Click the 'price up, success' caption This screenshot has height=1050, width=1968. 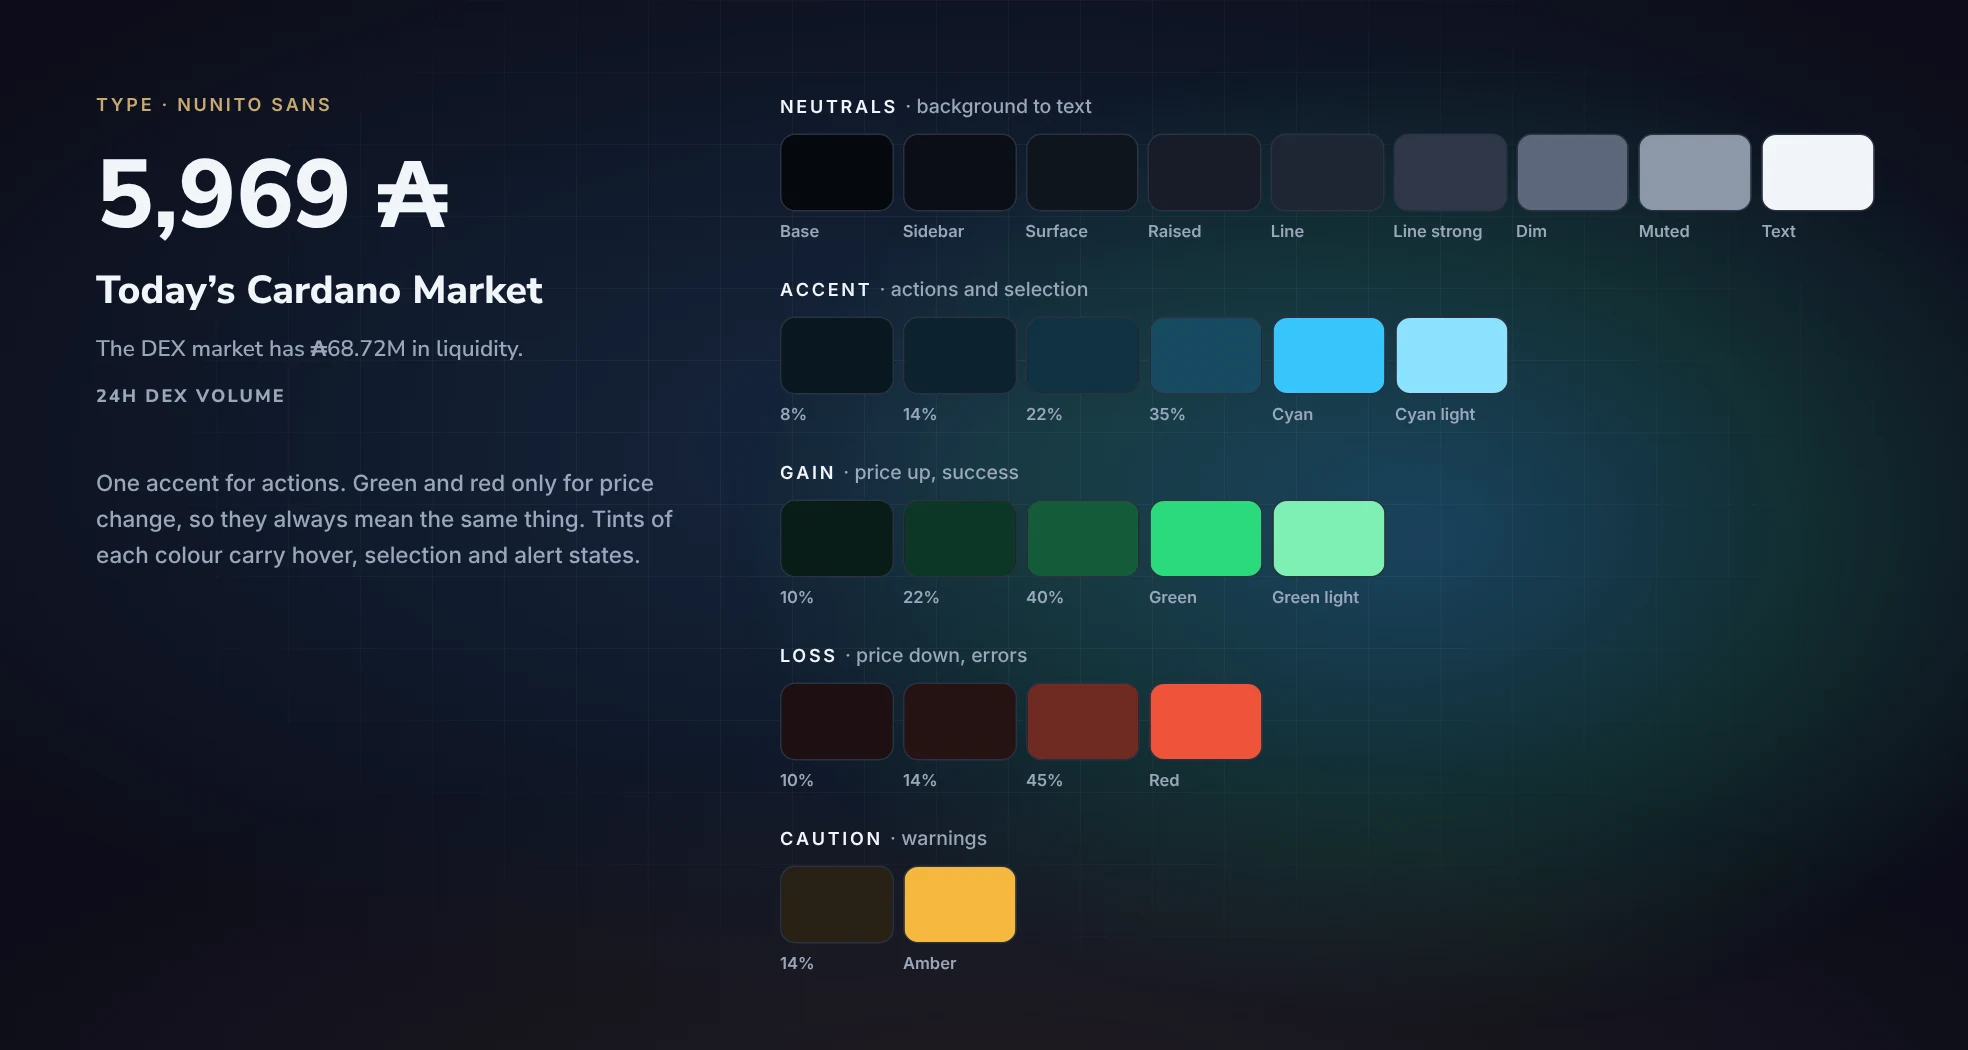[936, 473]
